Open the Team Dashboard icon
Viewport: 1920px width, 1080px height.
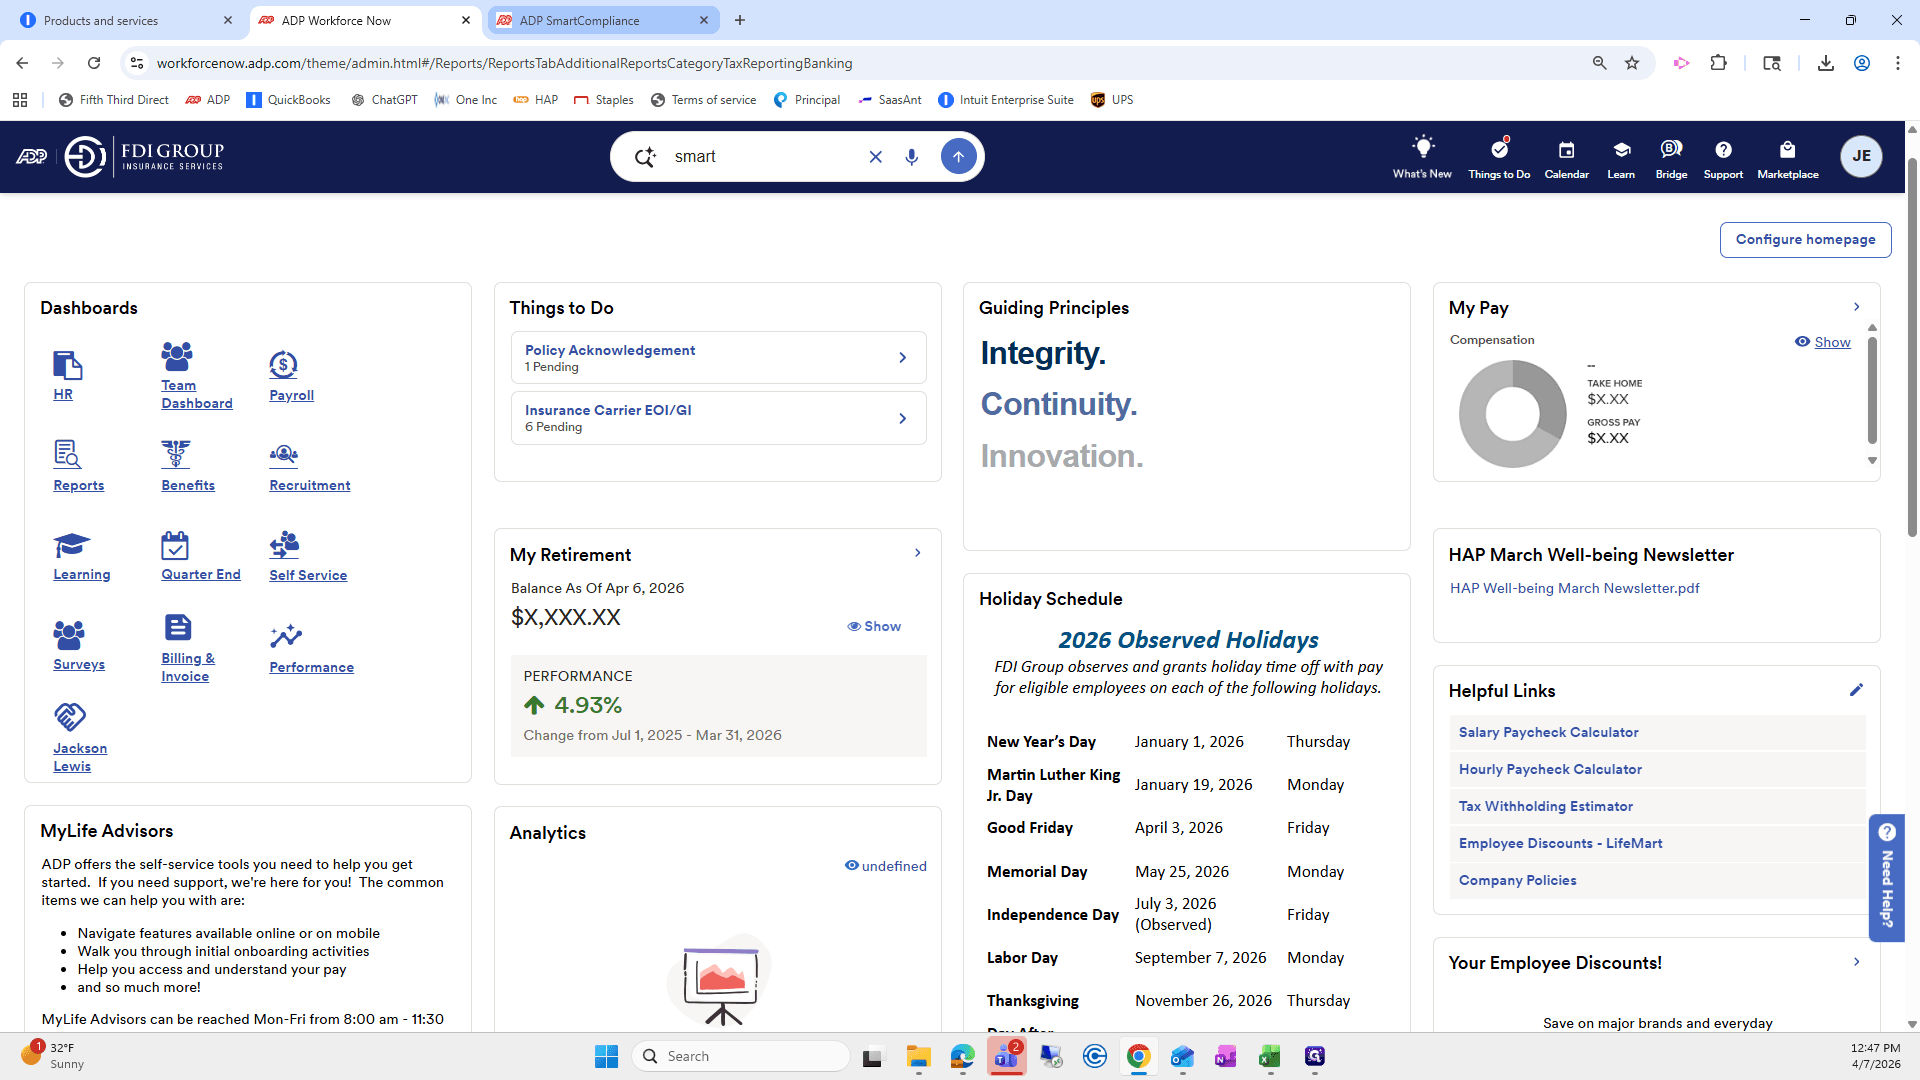tap(177, 355)
